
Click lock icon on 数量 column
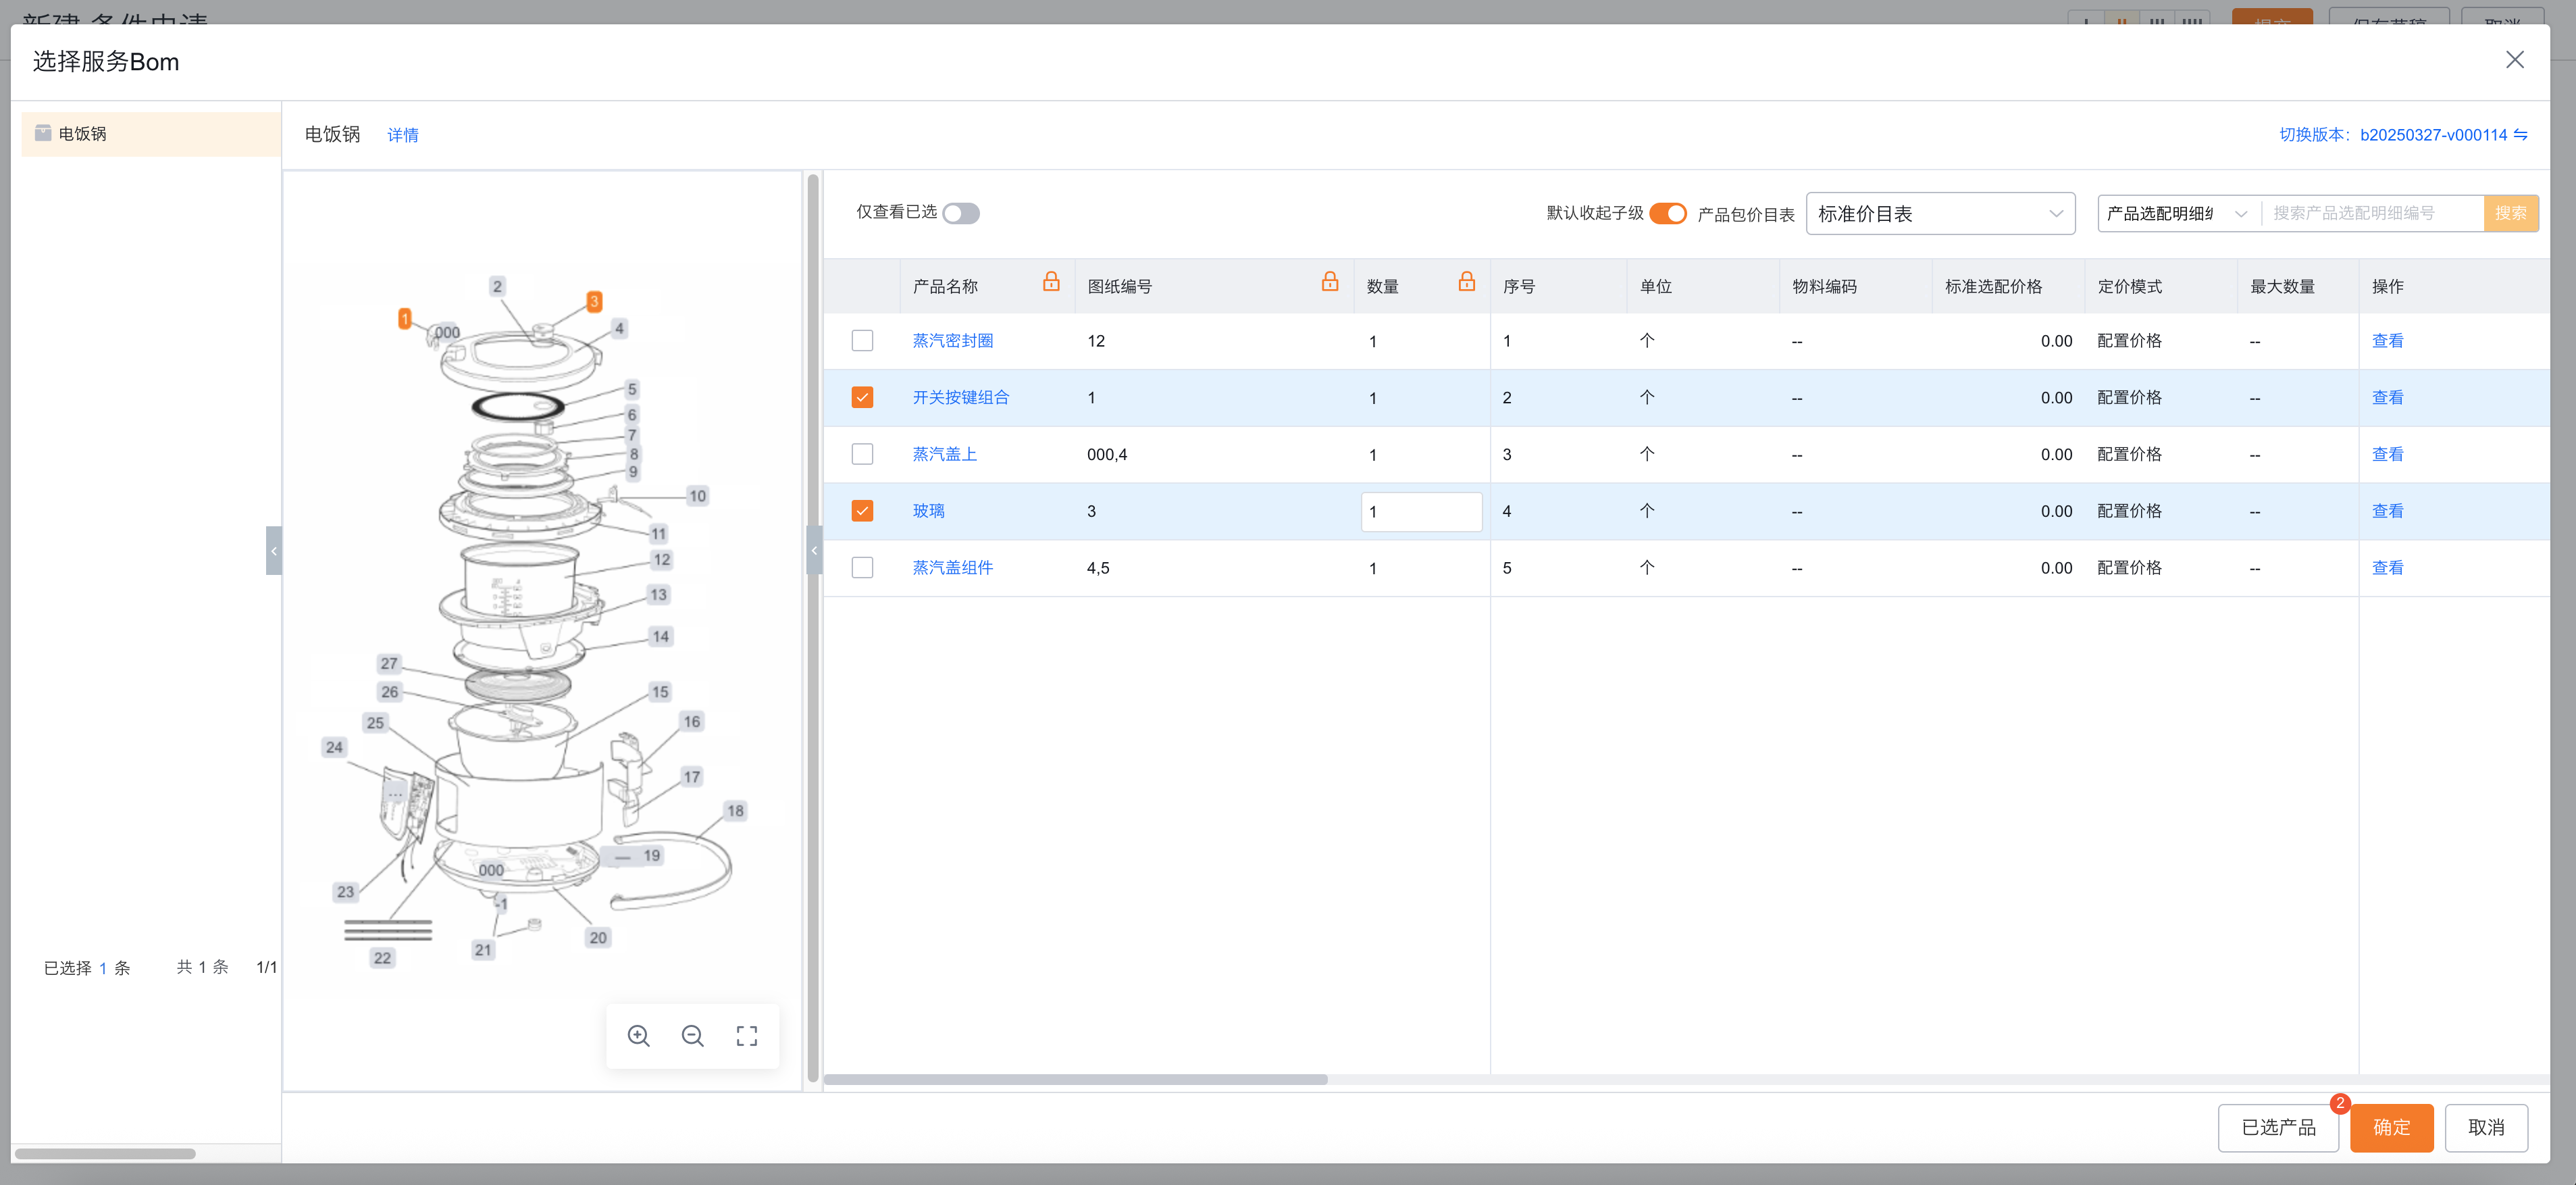pos(1466,282)
